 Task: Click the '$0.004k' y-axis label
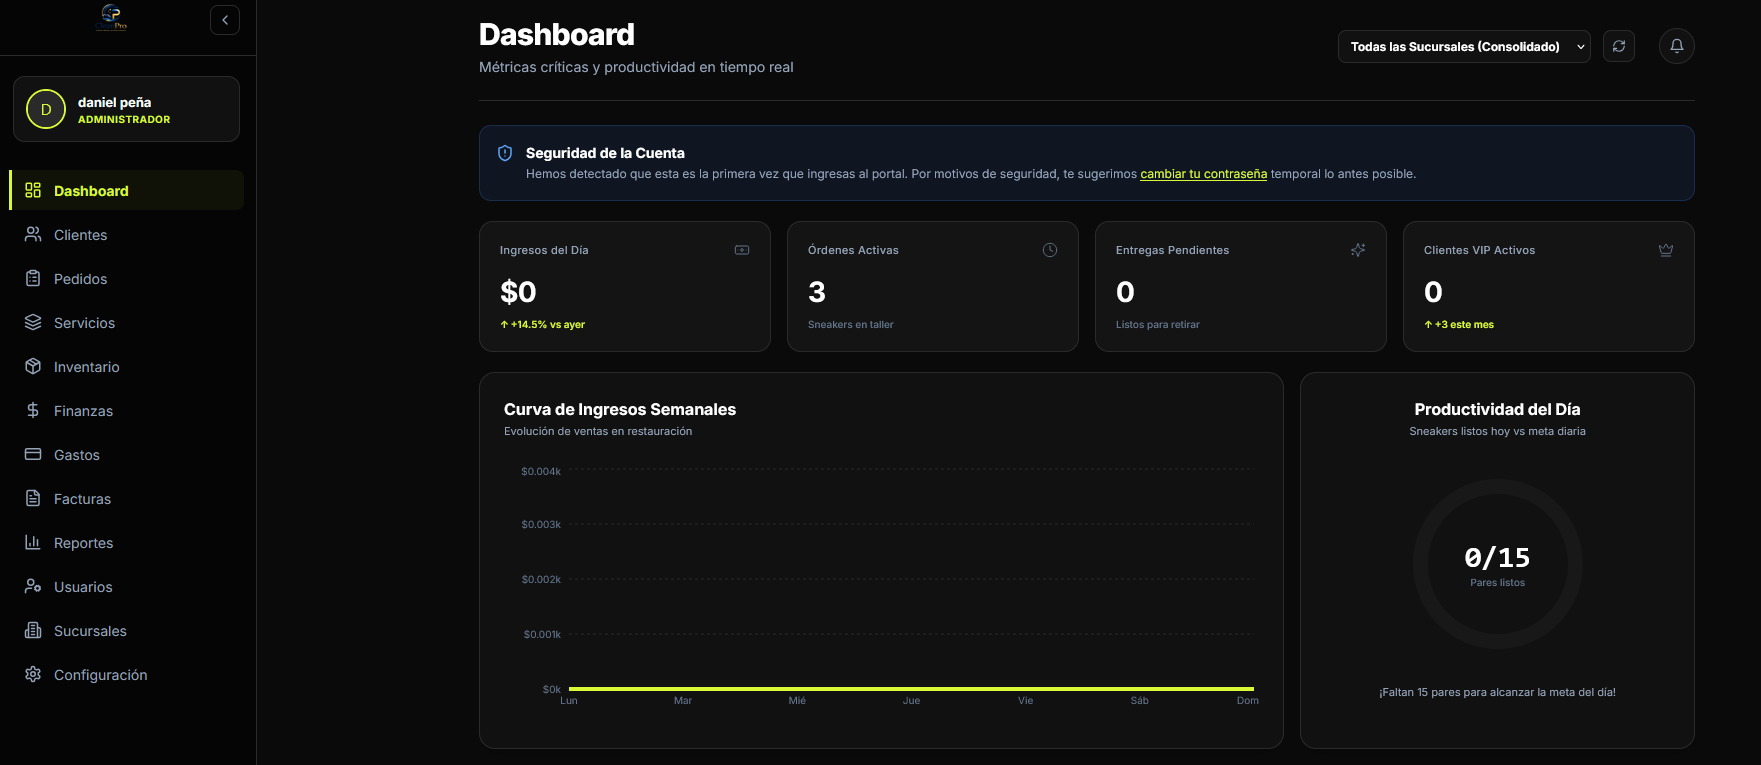541,471
